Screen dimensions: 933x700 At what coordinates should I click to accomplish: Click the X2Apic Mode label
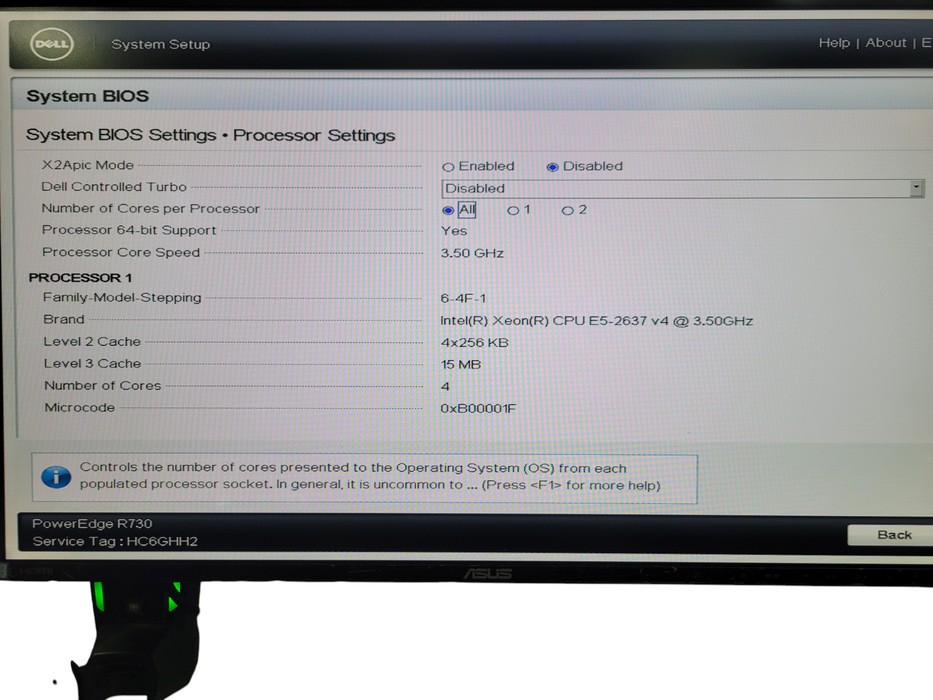pos(87,165)
